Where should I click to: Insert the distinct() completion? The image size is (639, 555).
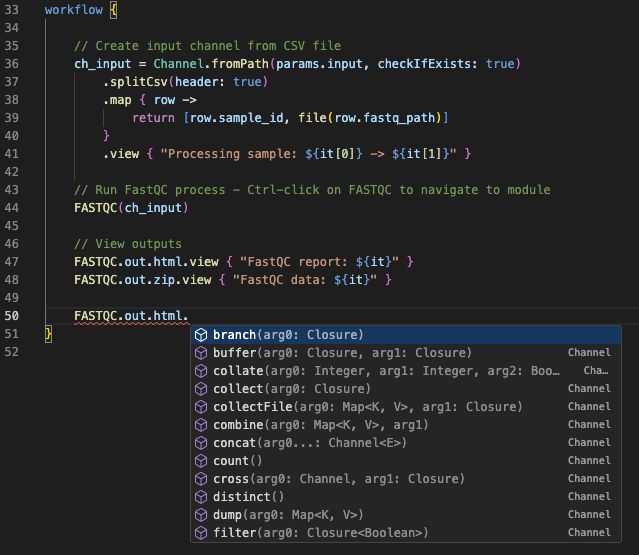pos(248,497)
